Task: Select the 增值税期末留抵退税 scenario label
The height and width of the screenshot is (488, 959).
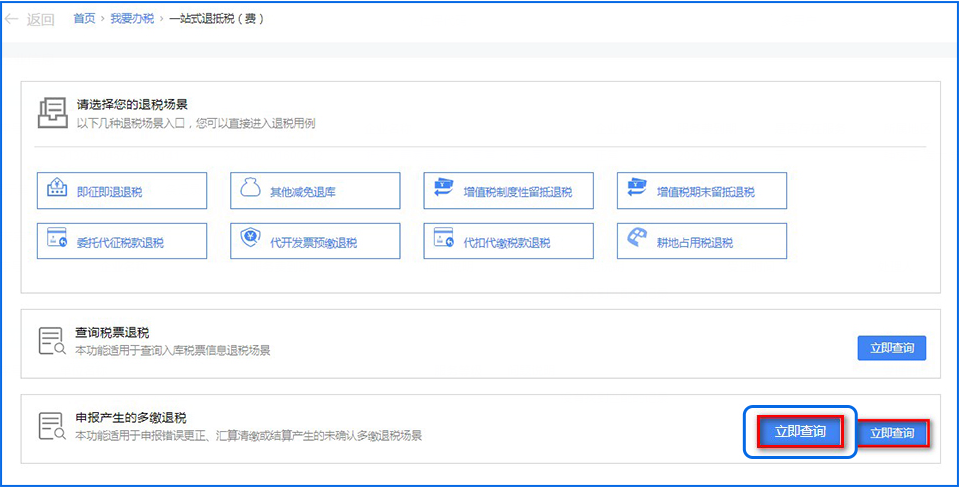Action: tap(705, 191)
